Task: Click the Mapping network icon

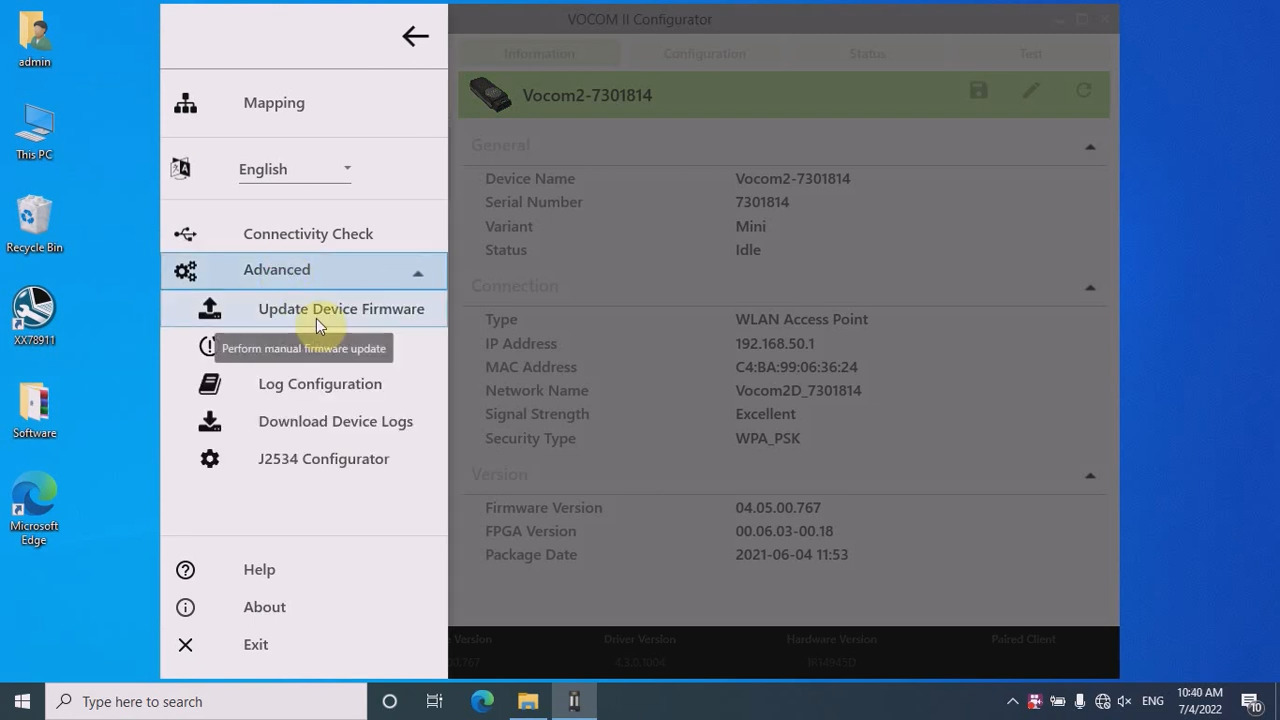Action: tap(185, 103)
